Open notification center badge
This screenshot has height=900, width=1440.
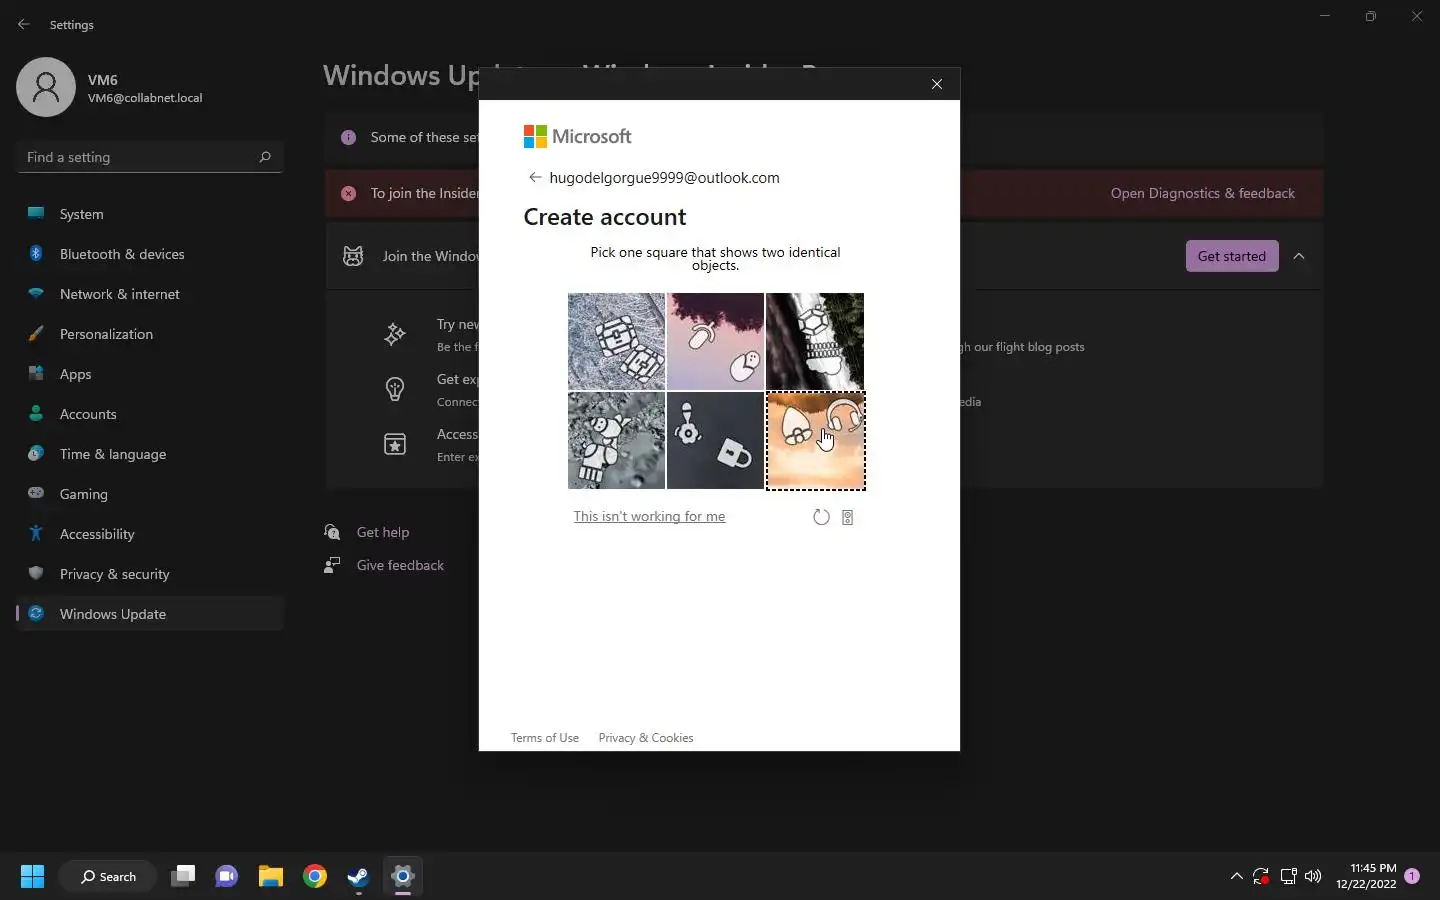1412,876
